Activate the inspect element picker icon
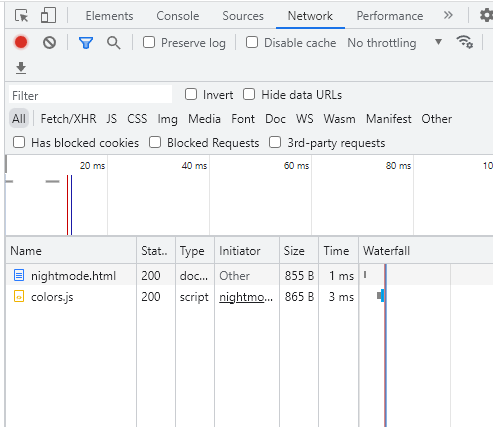This screenshot has height=427, width=493. pos(22,16)
